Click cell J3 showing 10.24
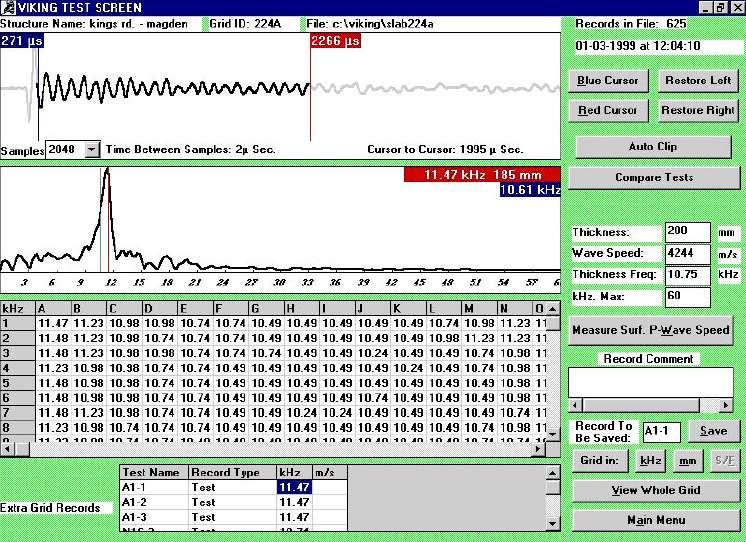The image size is (746, 542). (x=373, y=353)
